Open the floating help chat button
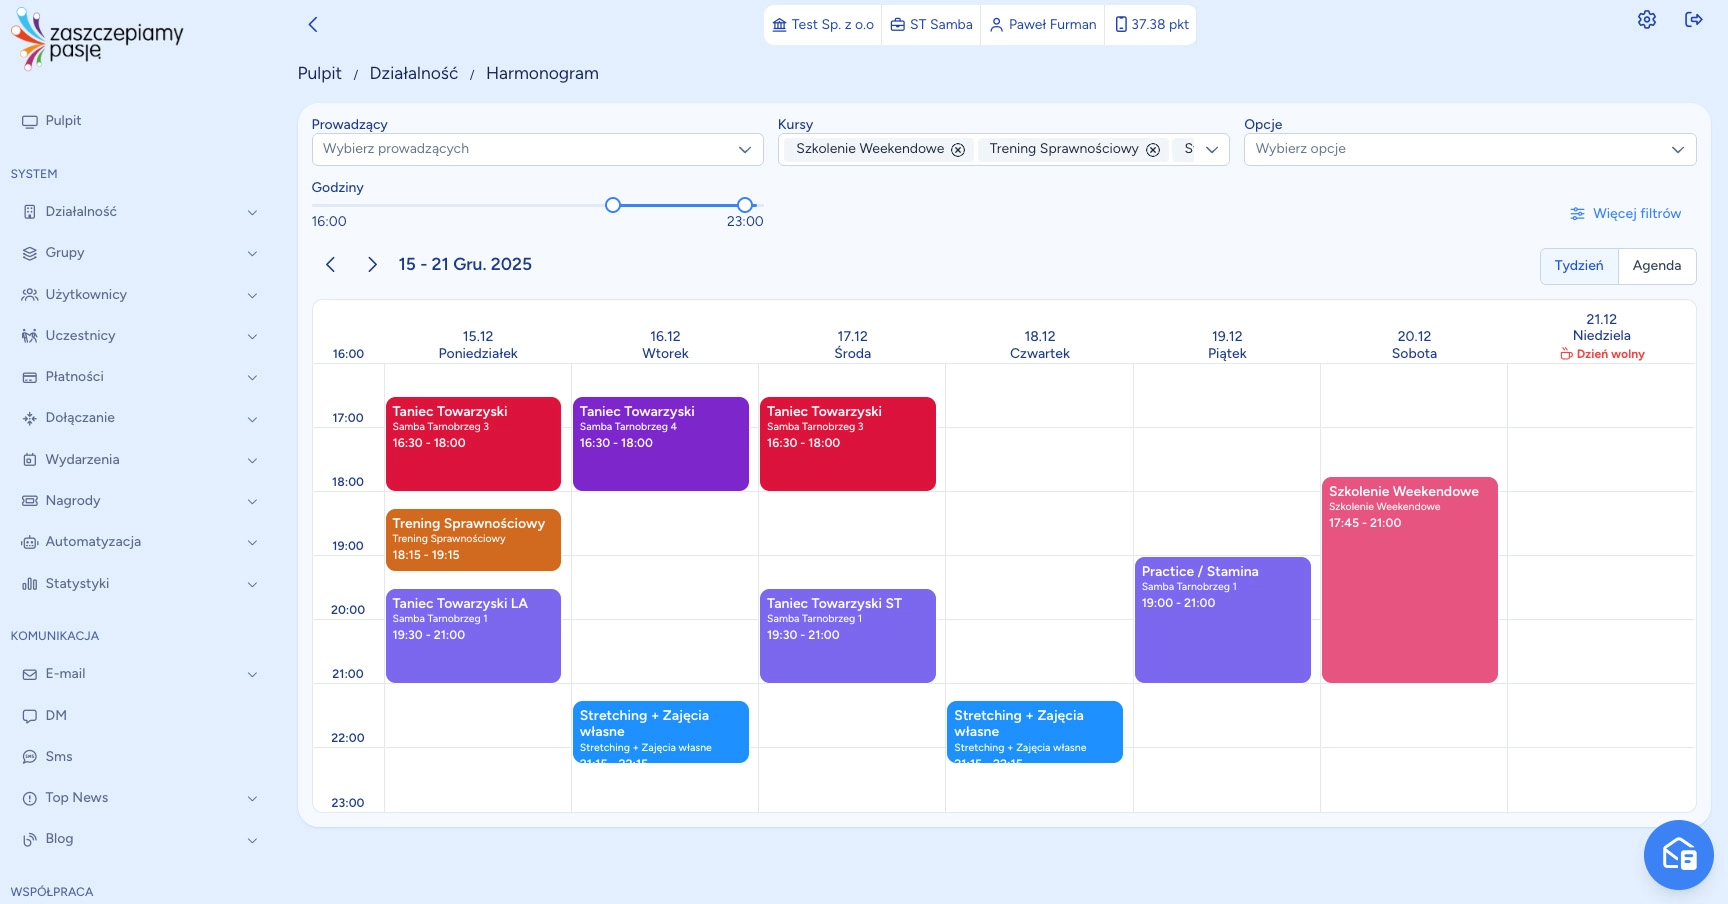The height and width of the screenshot is (904, 1728). click(1678, 855)
